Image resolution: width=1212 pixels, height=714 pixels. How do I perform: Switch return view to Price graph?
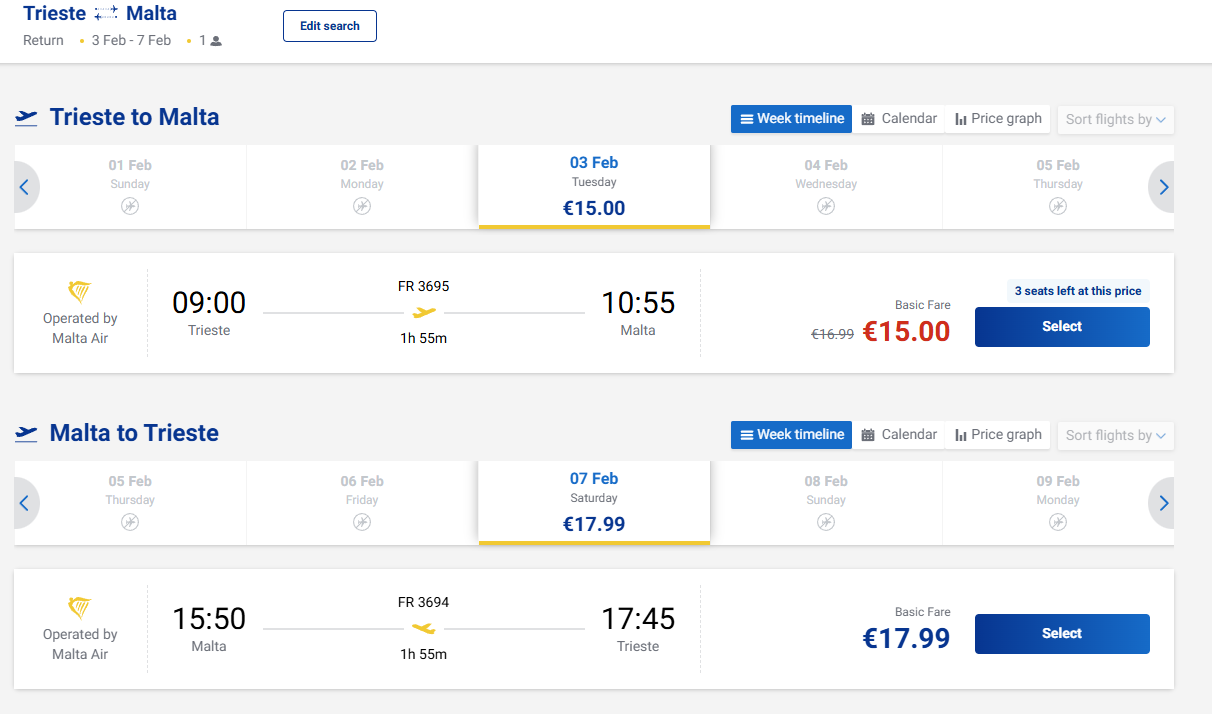coord(997,435)
